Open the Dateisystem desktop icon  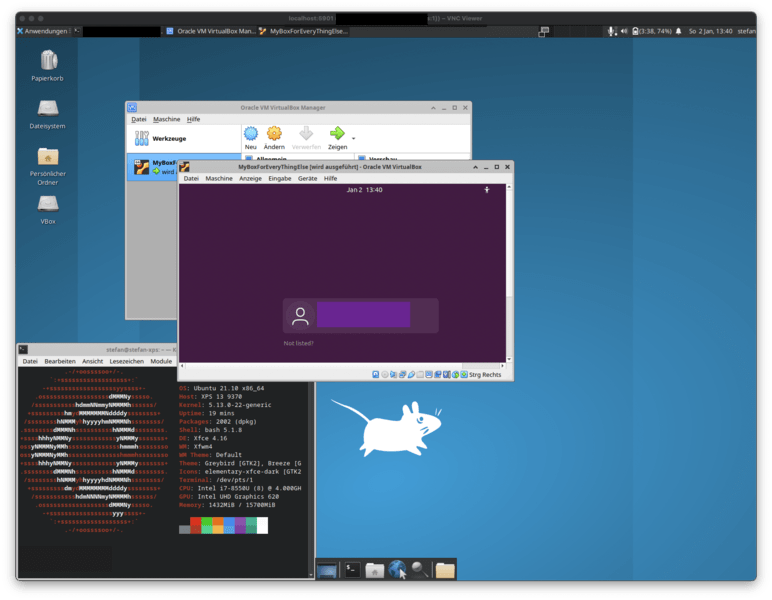[x=48, y=114]
